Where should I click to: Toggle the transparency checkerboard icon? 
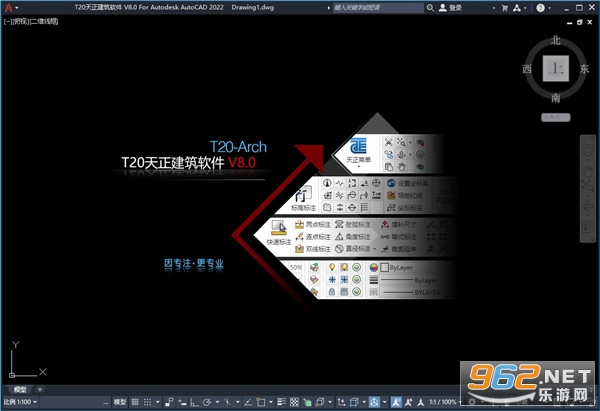294,402
